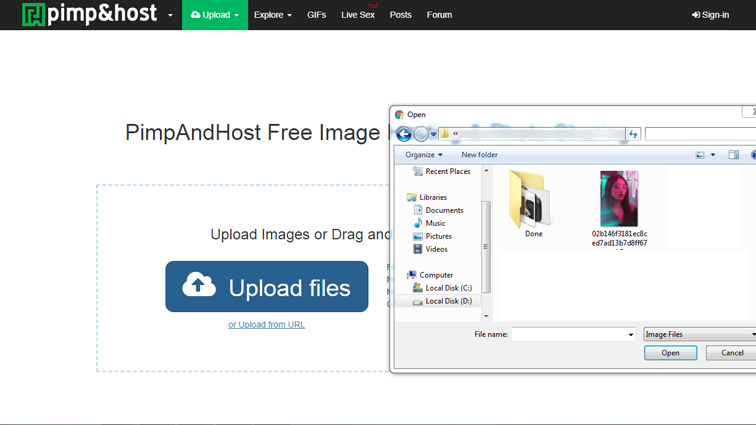
Task: Expand the recent locations dropdown arrow
Action: coord(433,135)
